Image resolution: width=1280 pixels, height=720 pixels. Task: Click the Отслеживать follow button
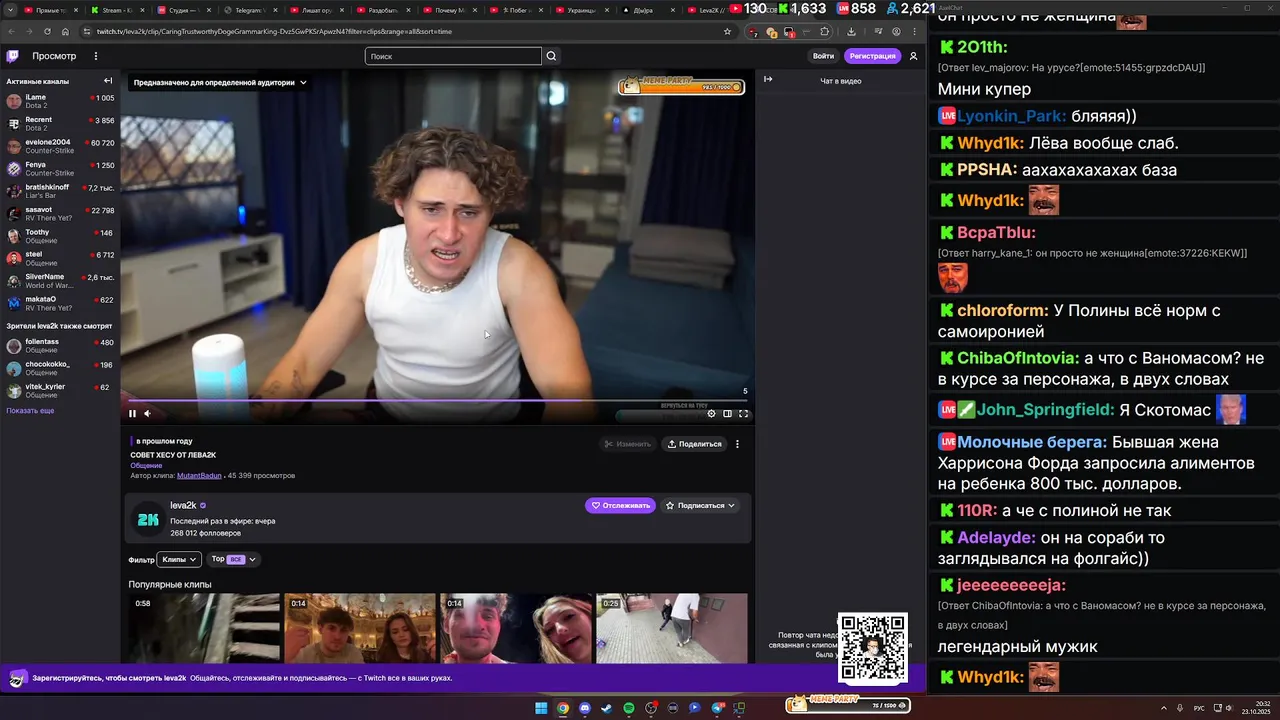coord(620,506)
